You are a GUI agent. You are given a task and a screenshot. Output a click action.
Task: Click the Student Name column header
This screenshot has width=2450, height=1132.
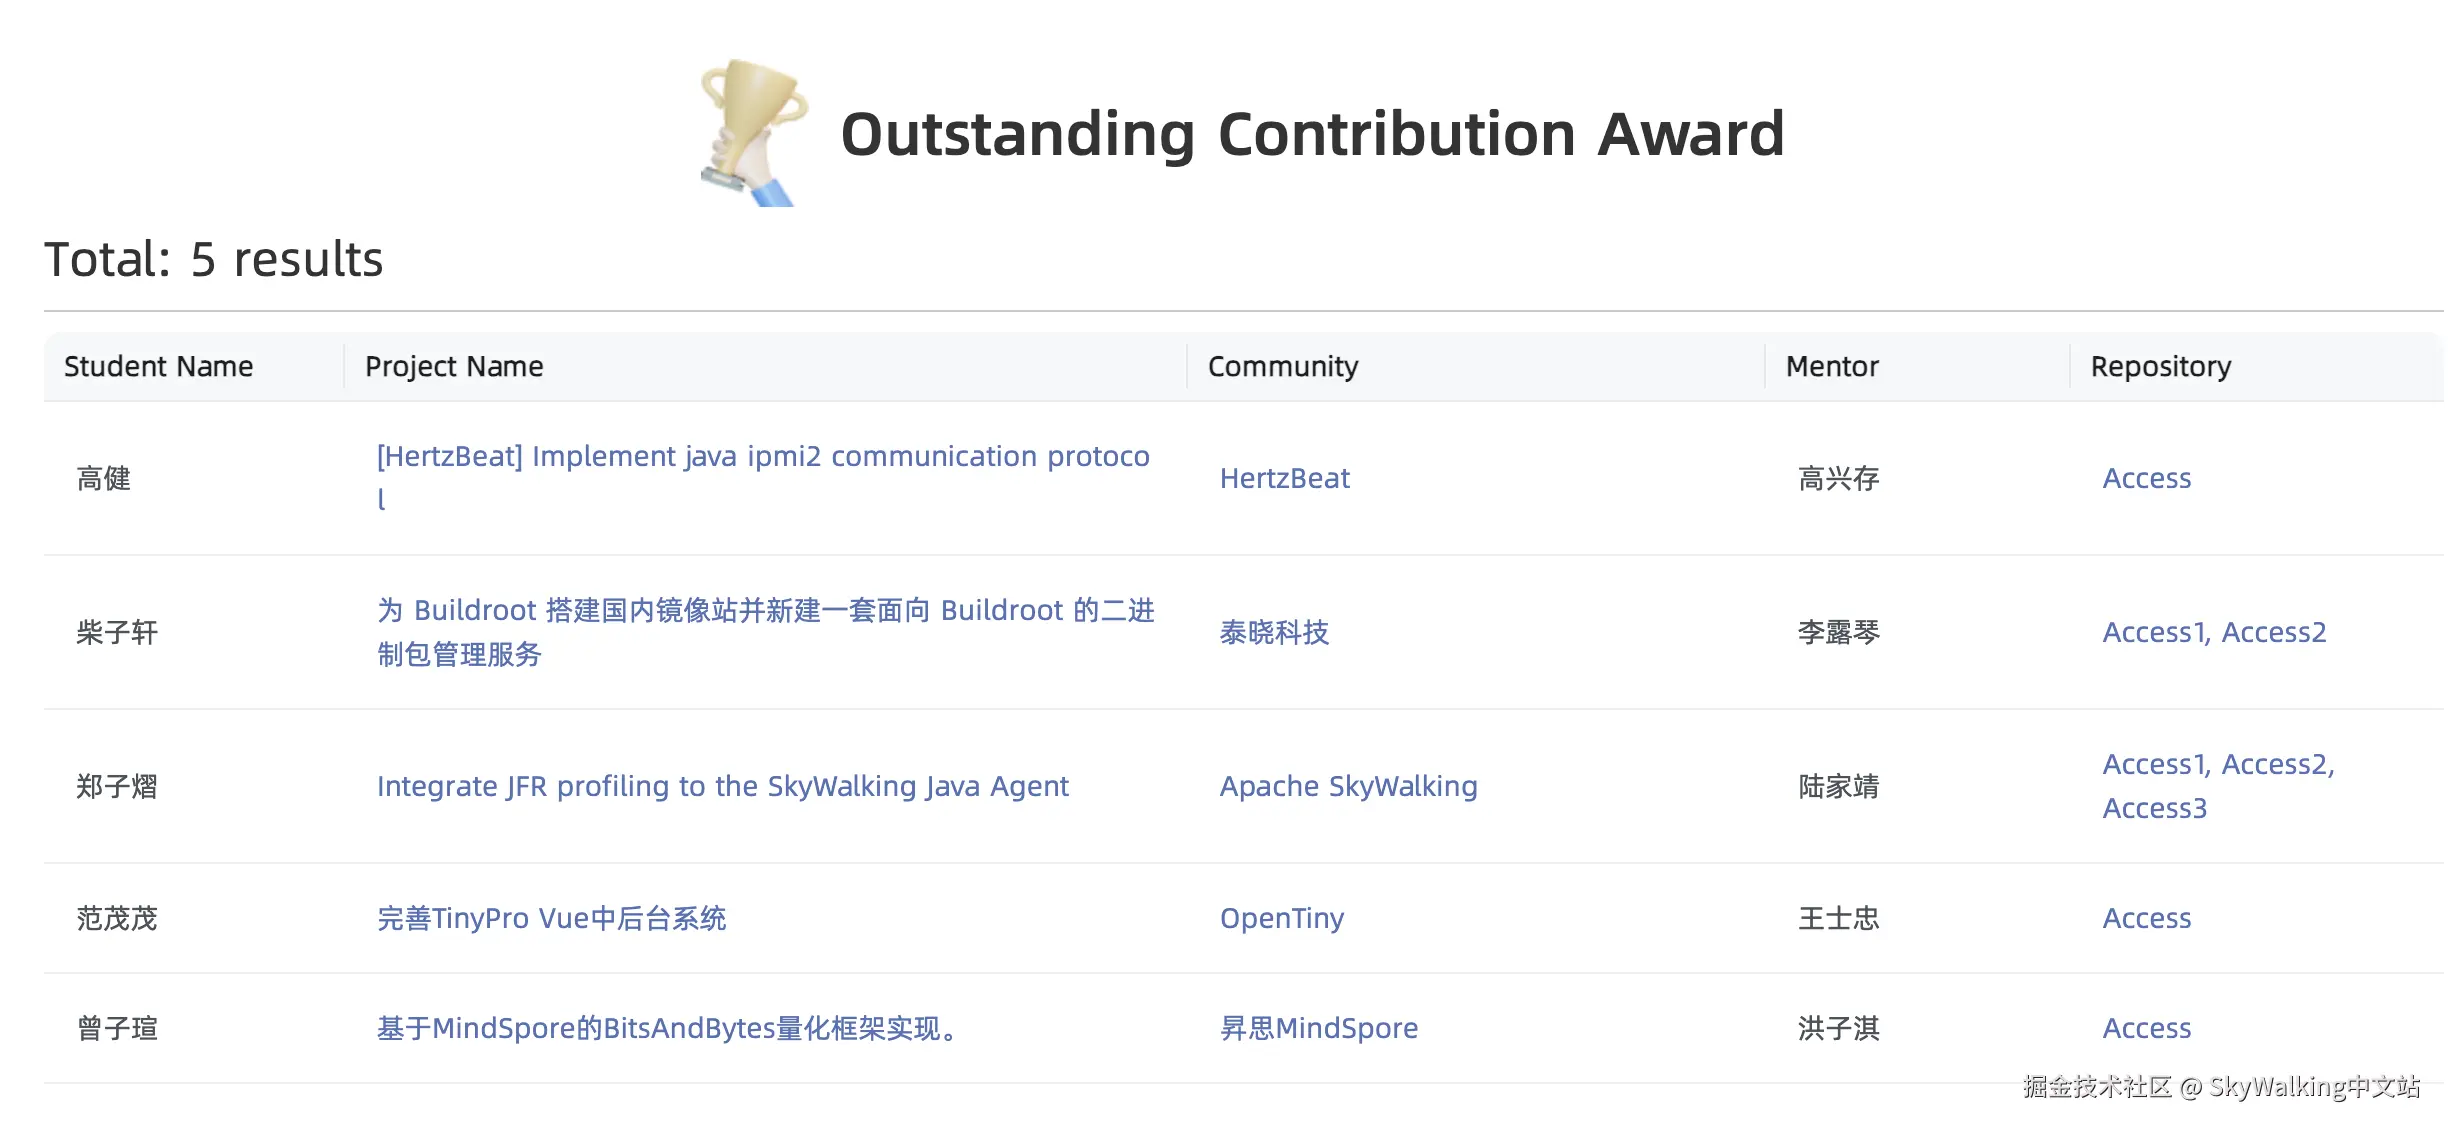[x=159, y=366]
